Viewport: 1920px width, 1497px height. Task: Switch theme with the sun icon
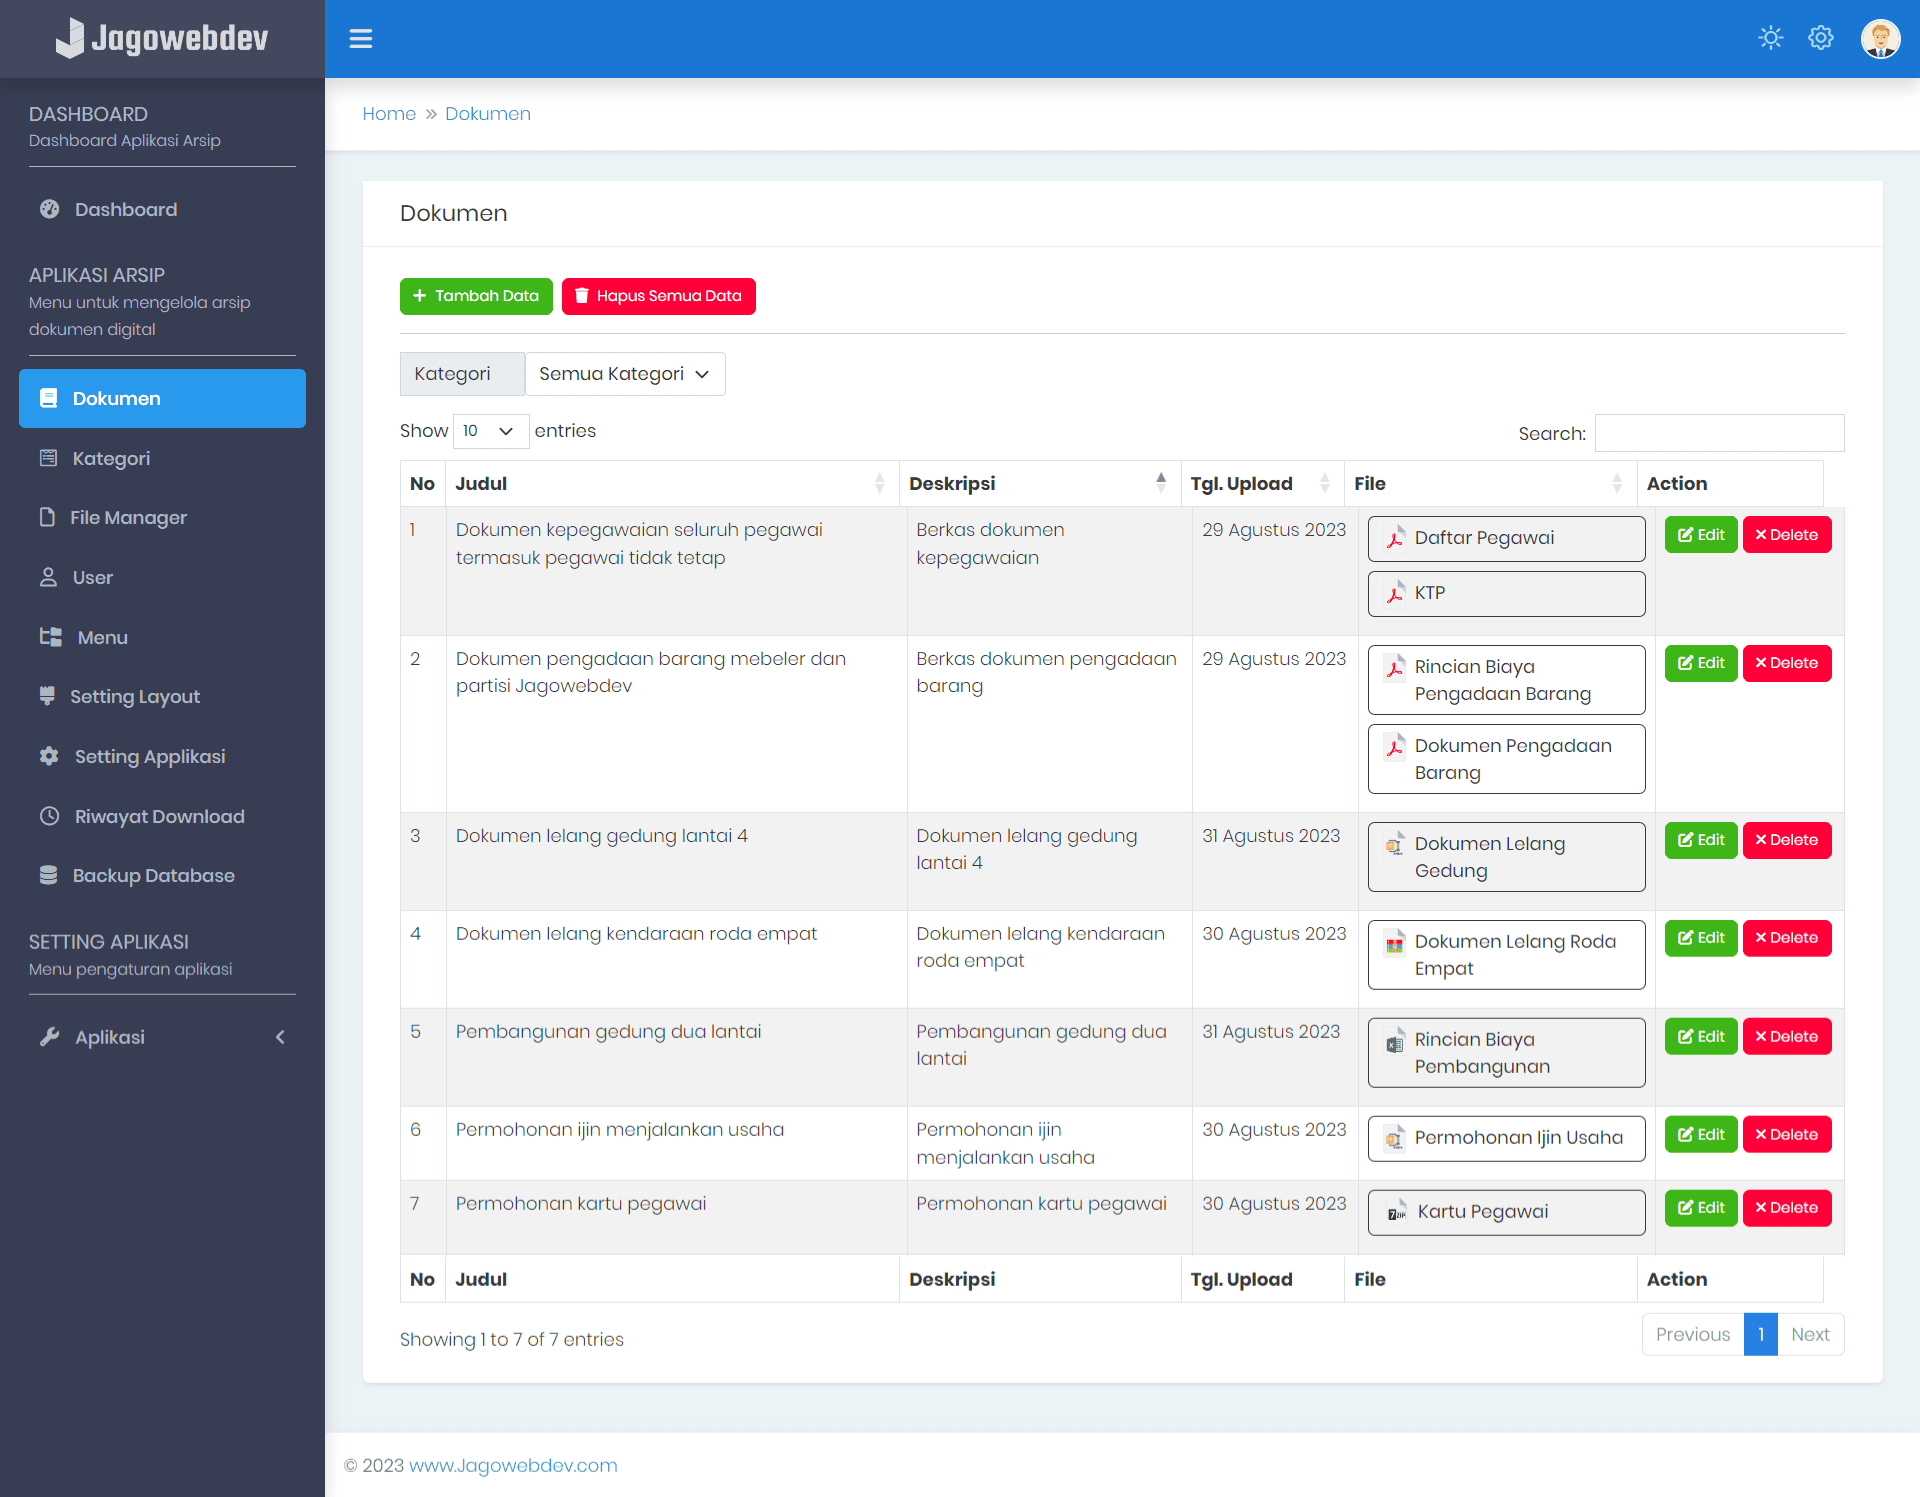pyautogui.click(x=1770, y=38)
